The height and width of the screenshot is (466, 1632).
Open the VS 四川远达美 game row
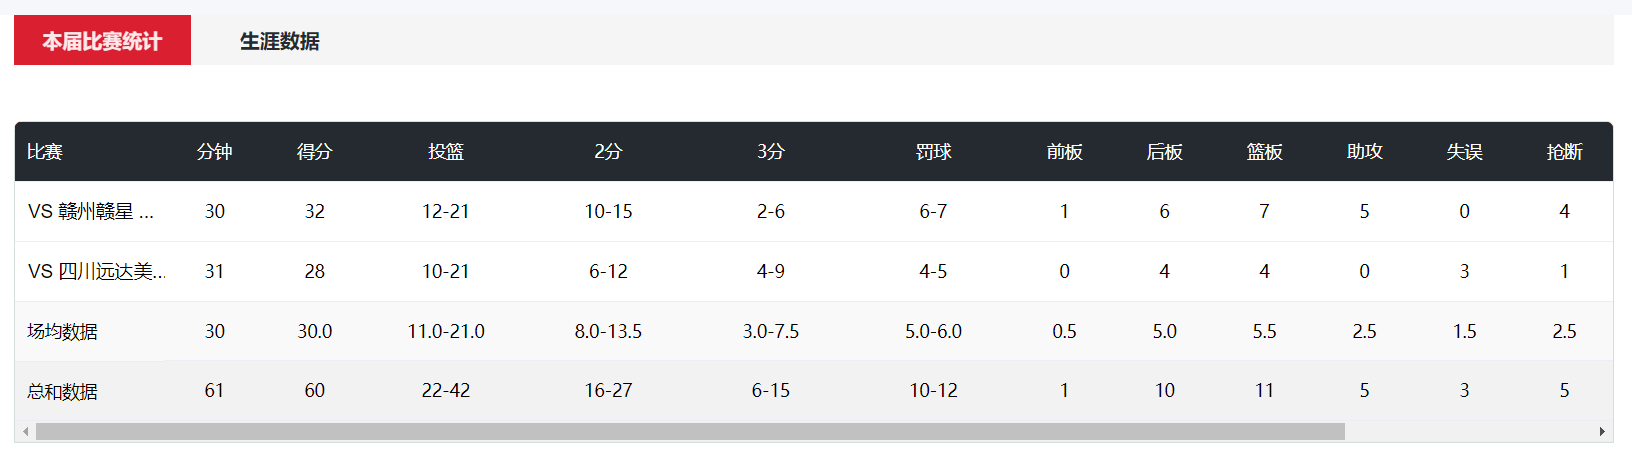pyautogui.click(x=96, y=272)
